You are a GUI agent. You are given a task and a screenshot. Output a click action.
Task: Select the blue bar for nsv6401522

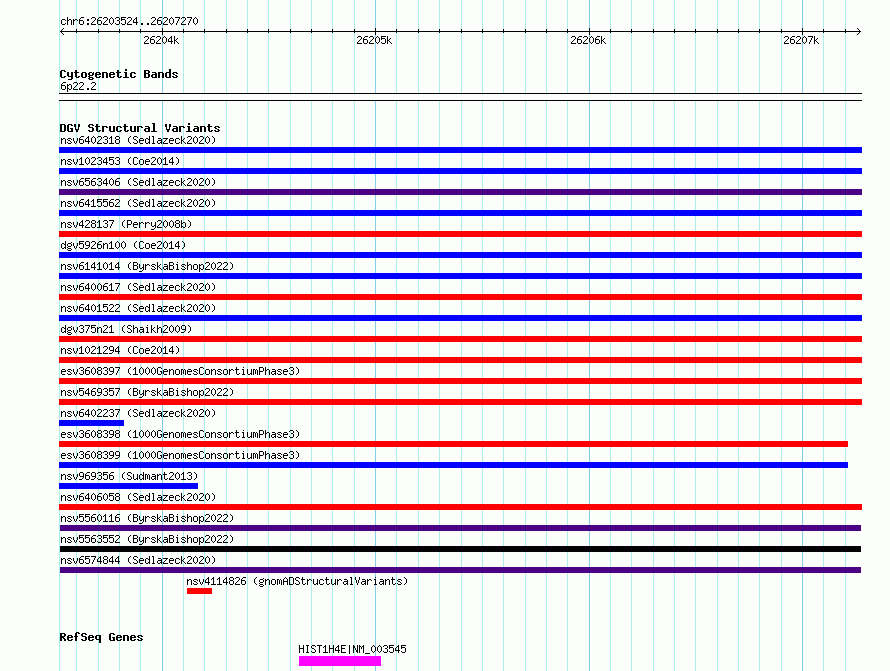460,318
